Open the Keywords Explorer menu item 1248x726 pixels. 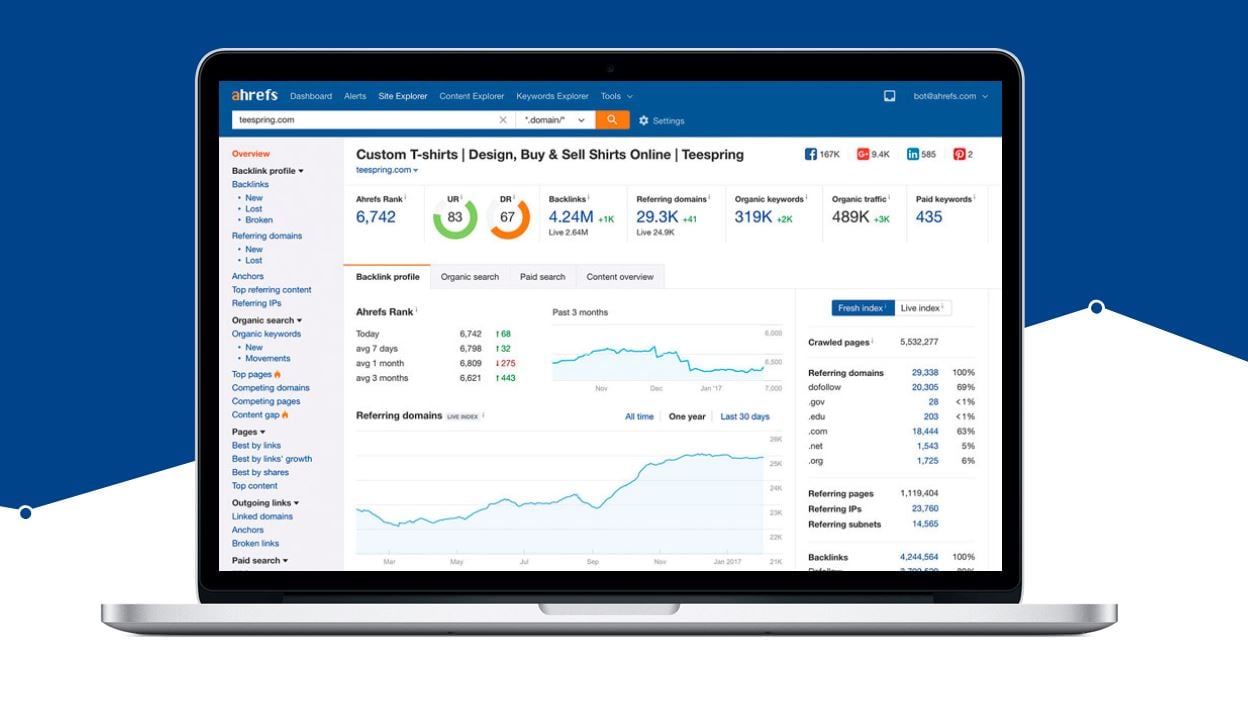(x=552, y=96)
